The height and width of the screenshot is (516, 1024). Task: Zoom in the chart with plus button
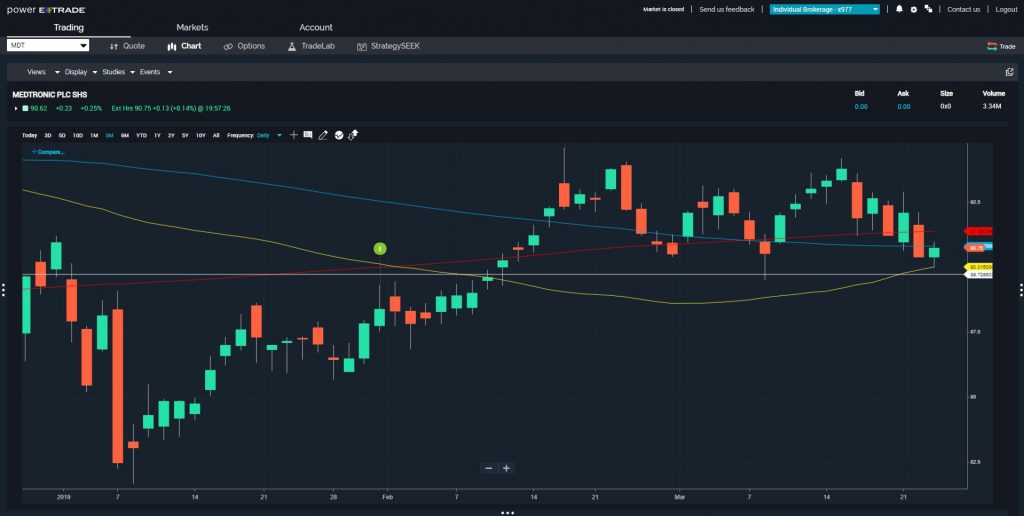506,468
